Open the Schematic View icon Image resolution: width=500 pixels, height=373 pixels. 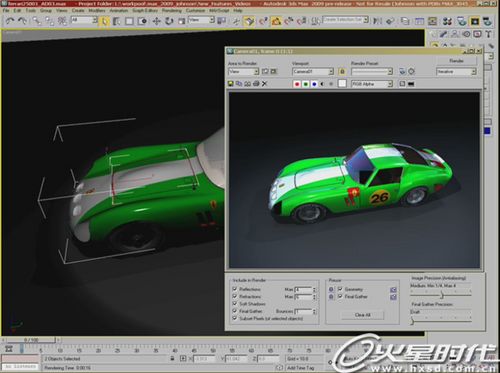click(x=432, y=21)
